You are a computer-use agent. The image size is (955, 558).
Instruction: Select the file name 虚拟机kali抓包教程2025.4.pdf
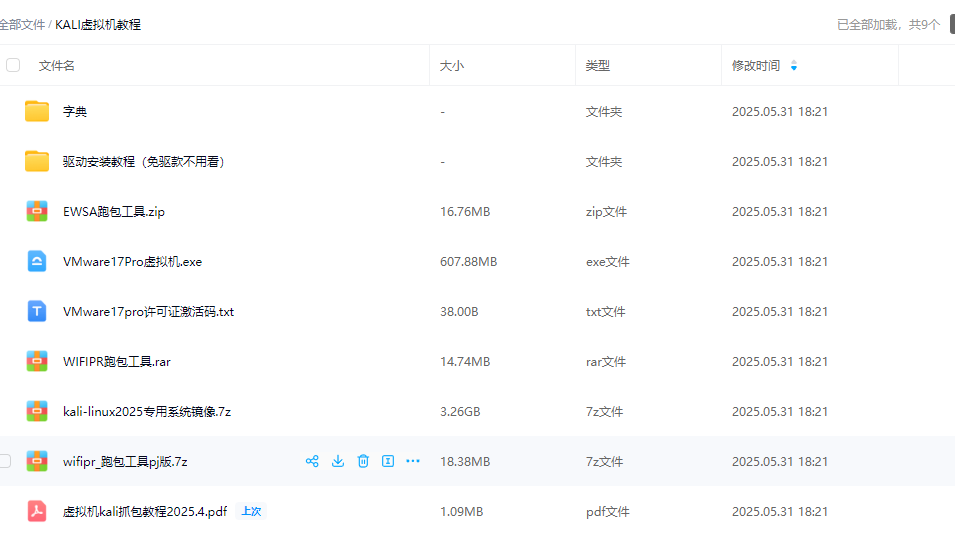pyautogui.click(x=145, y=511)
